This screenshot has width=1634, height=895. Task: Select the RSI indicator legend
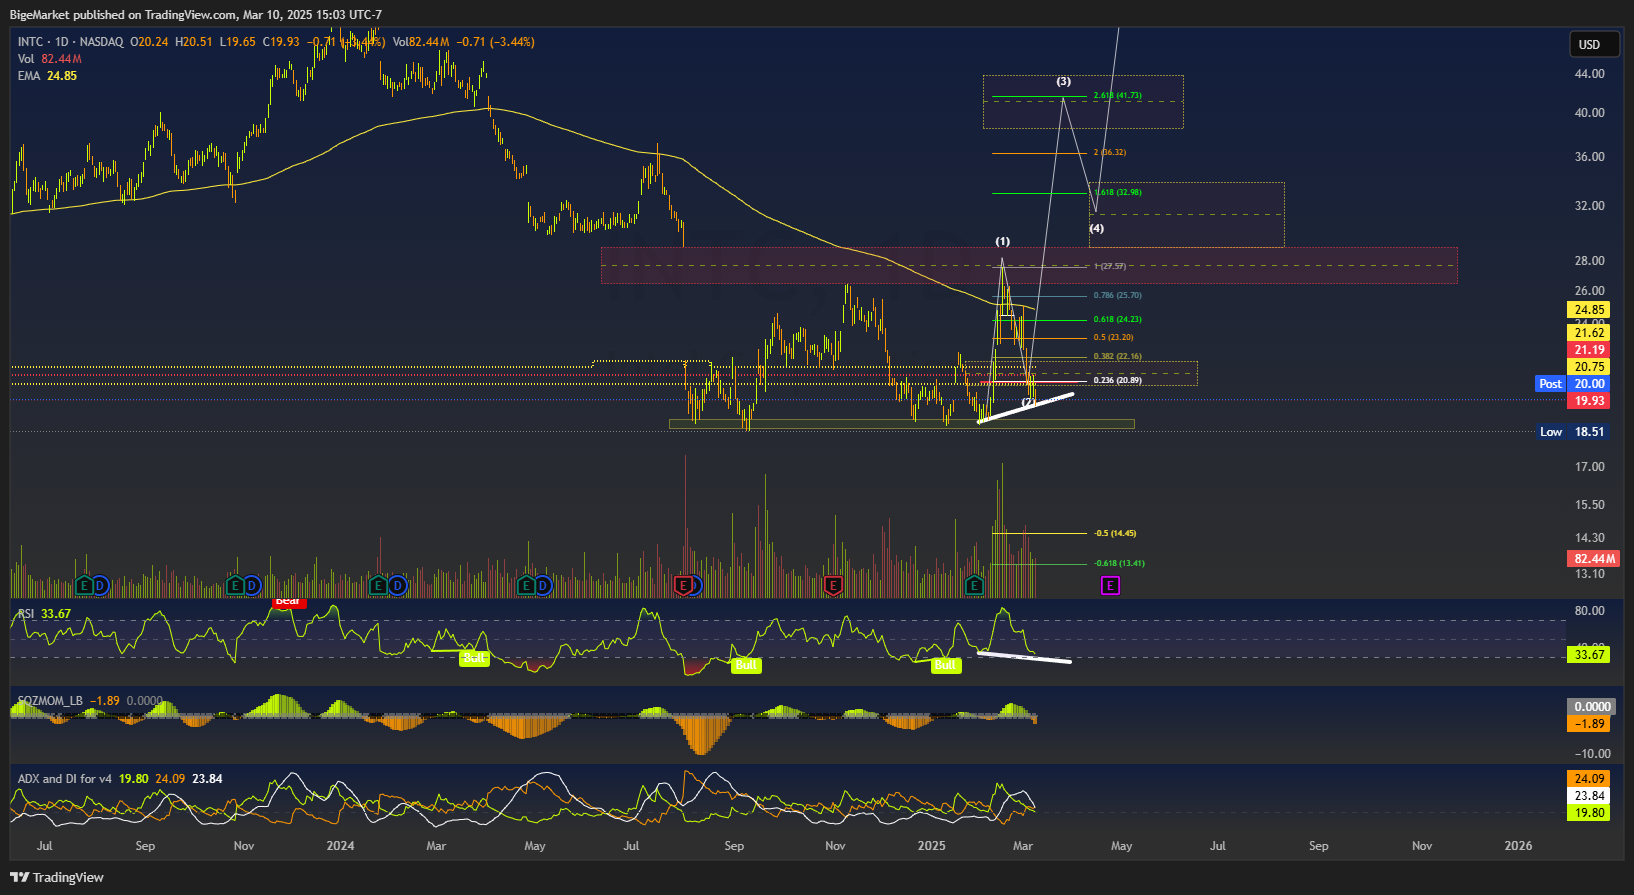coord(44,614)
